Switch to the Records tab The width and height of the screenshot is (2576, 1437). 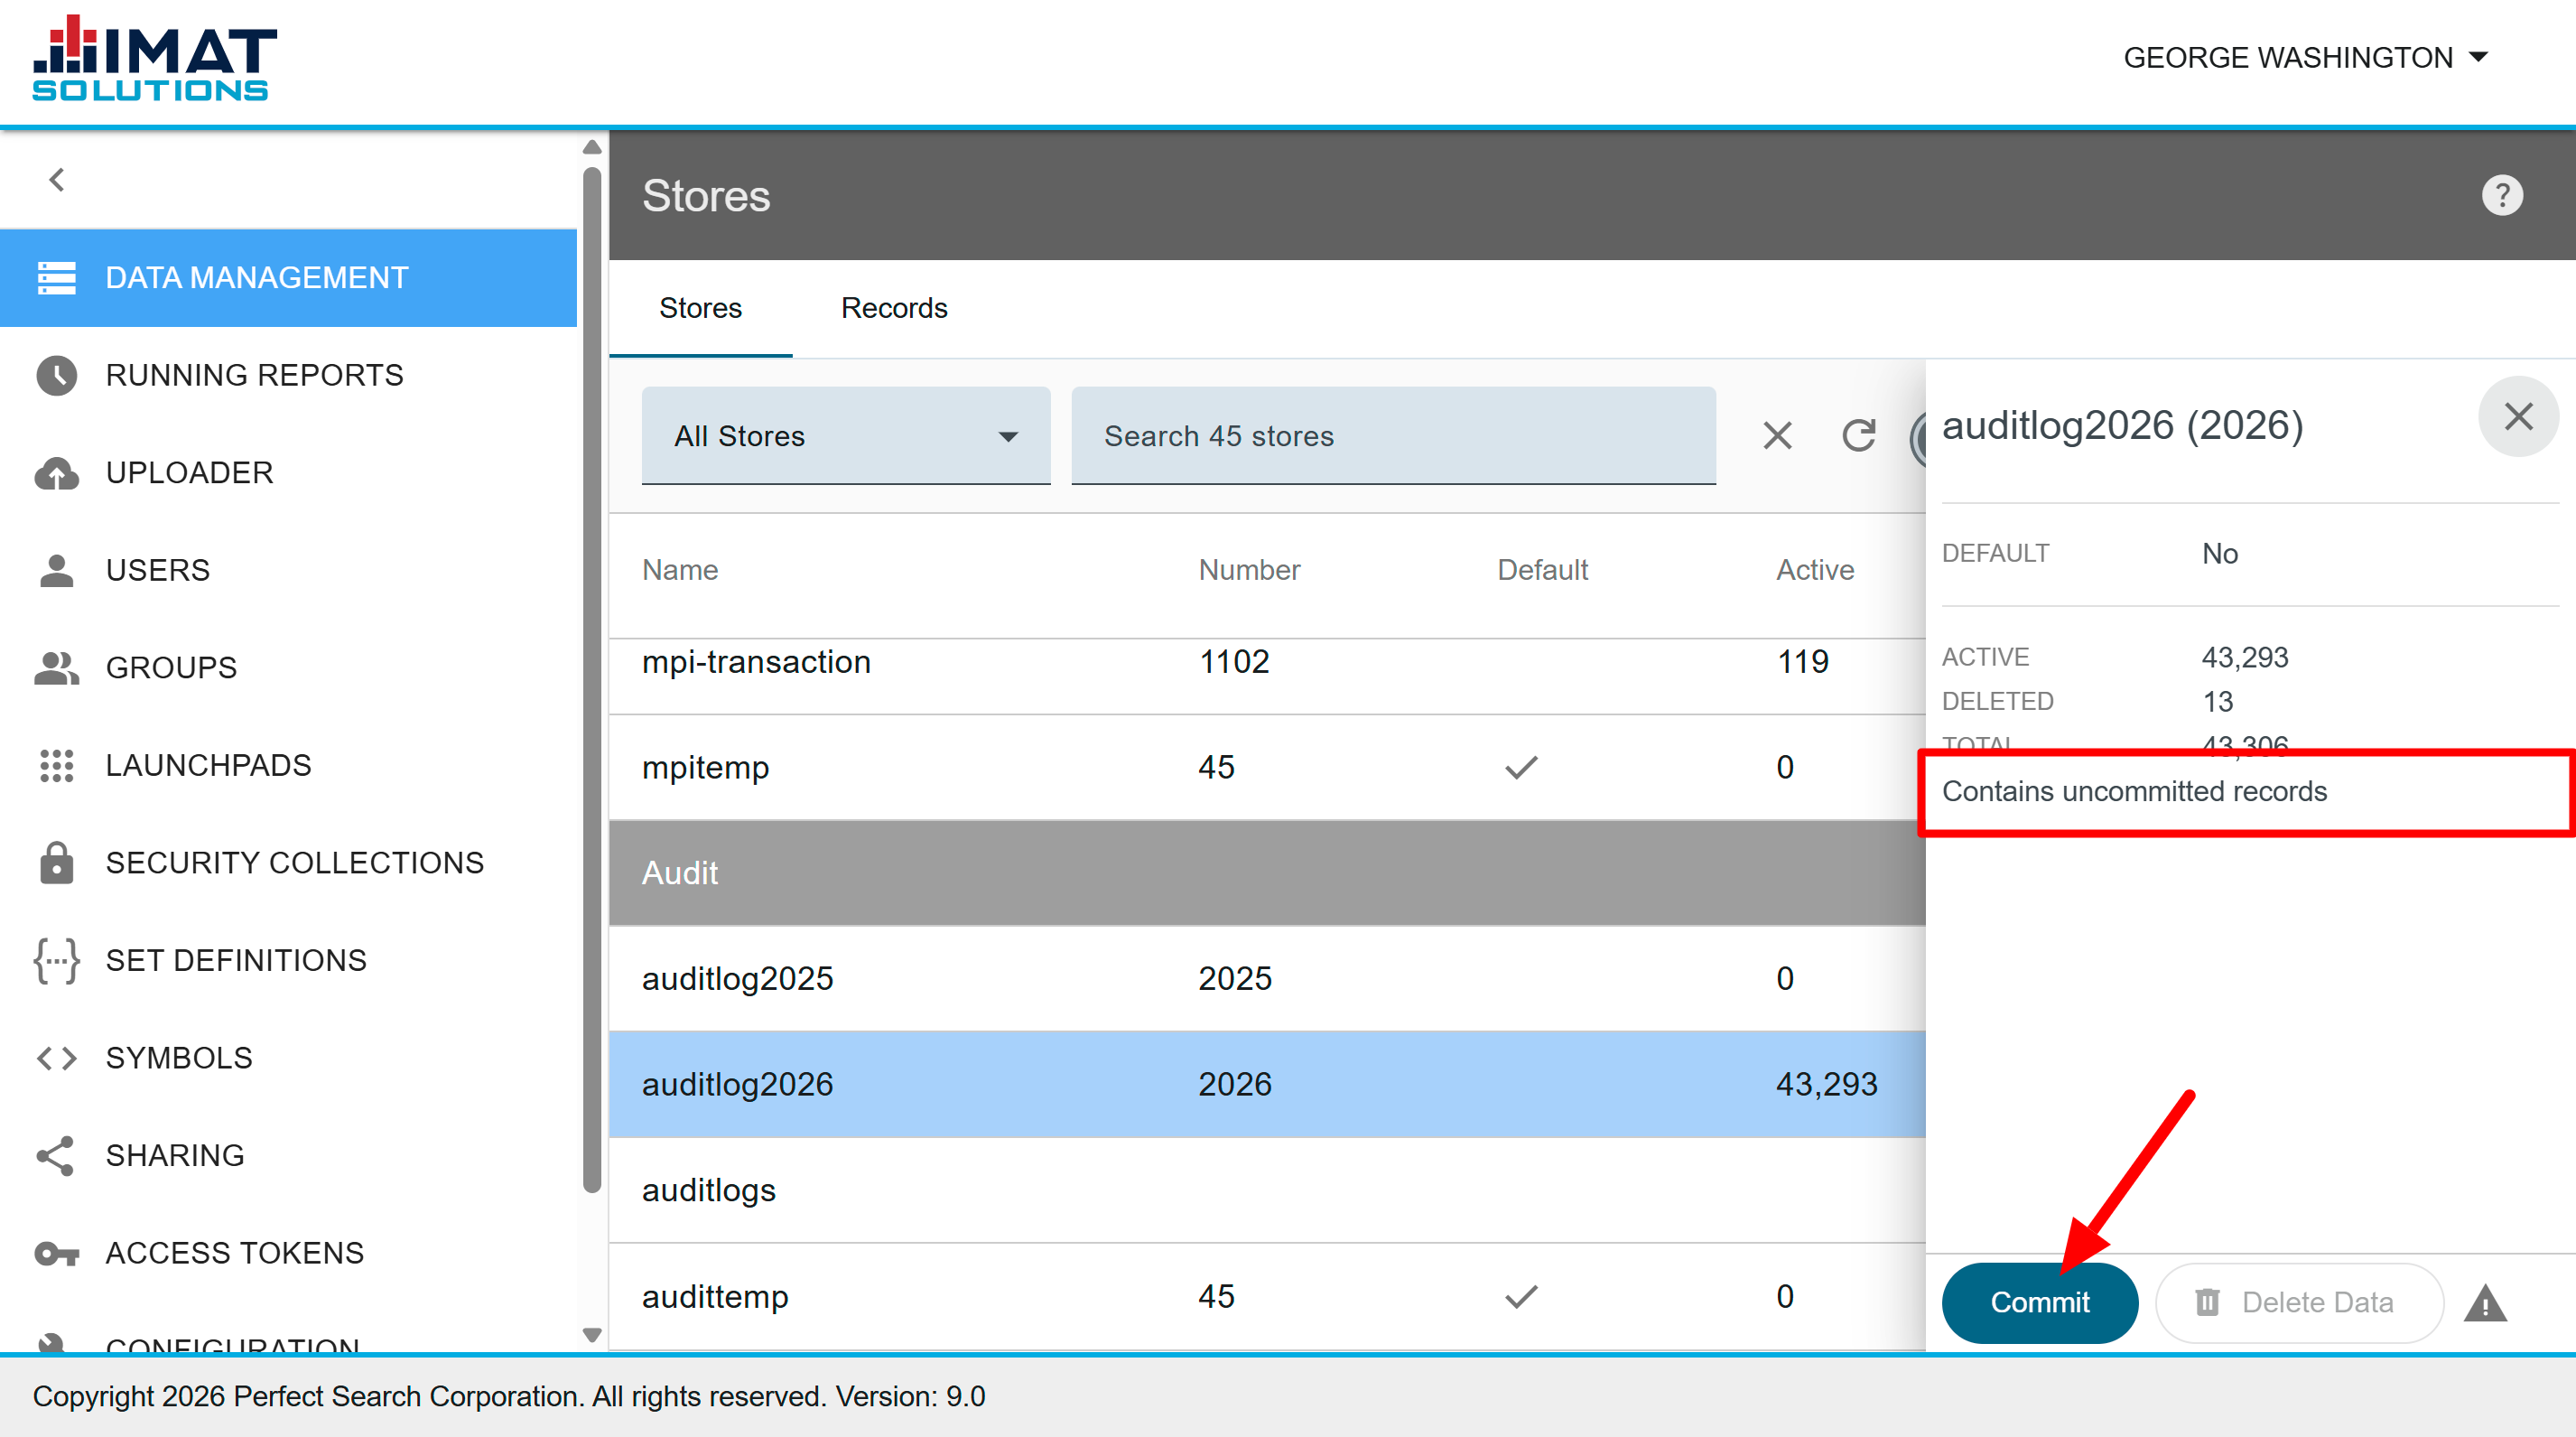coord(894,308)
